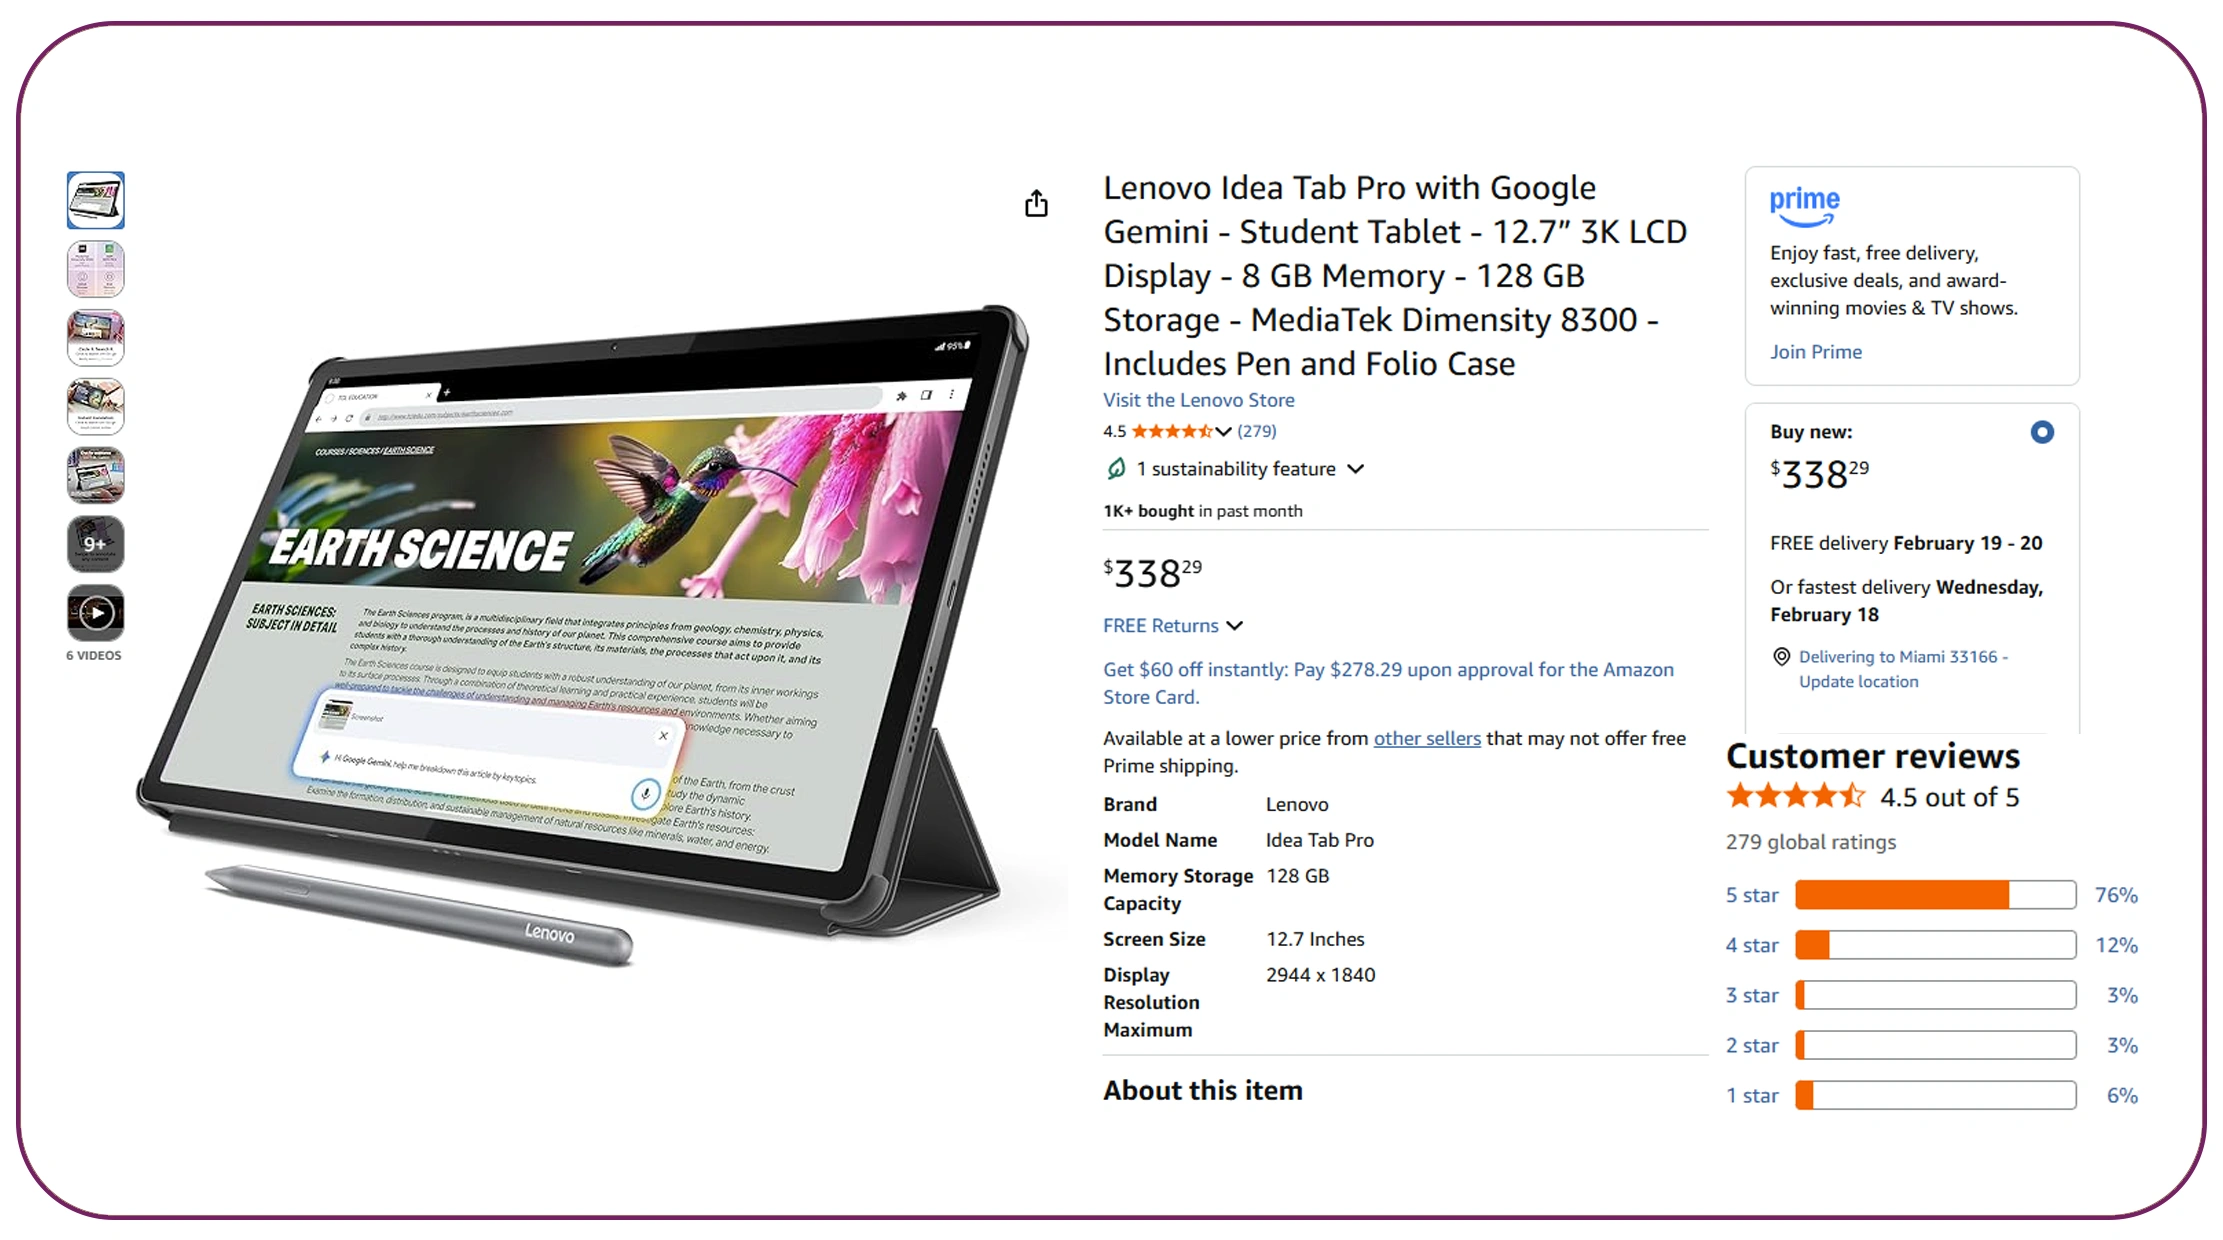Select the Buy new radio button
The width and height of the screenshot is (2223, 1240).
[x=2042, y=432]
